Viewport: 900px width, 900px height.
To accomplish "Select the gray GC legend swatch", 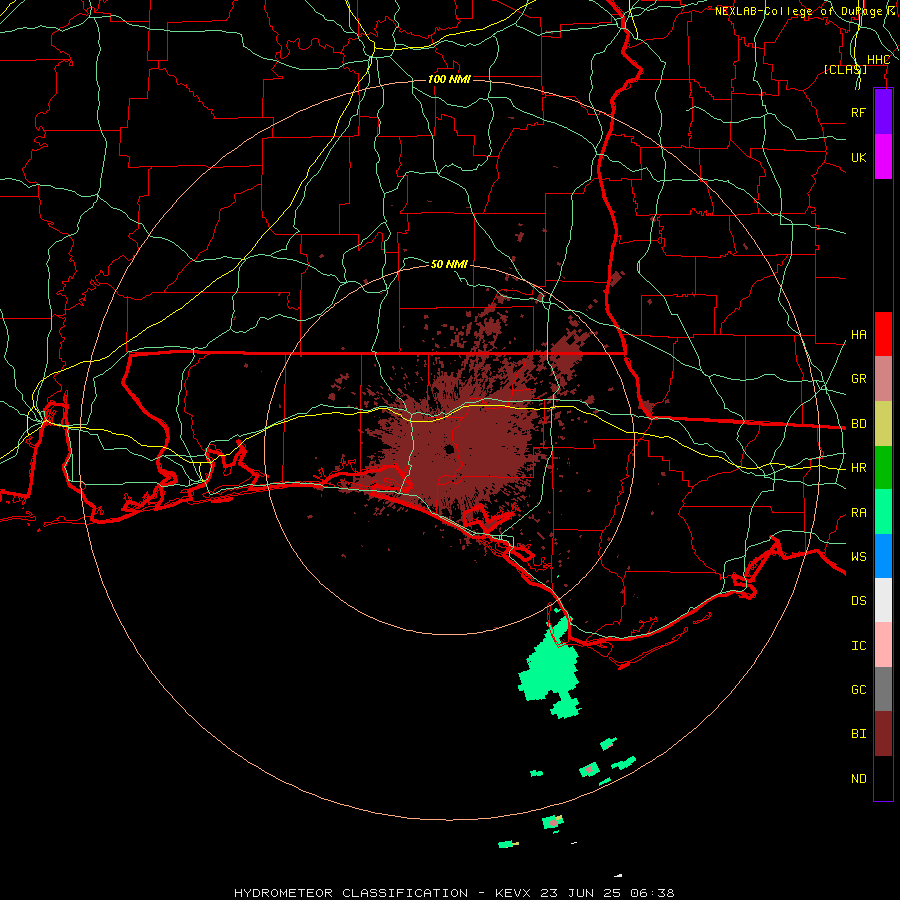I will pos(883,689).
